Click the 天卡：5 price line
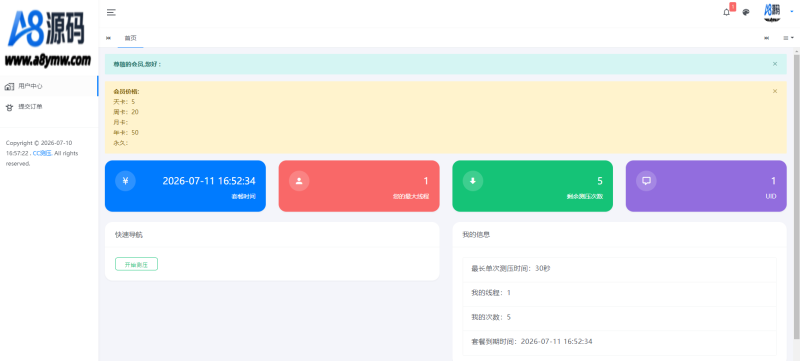800x361 pixels. pyautogui.click(x=124, y=102)
